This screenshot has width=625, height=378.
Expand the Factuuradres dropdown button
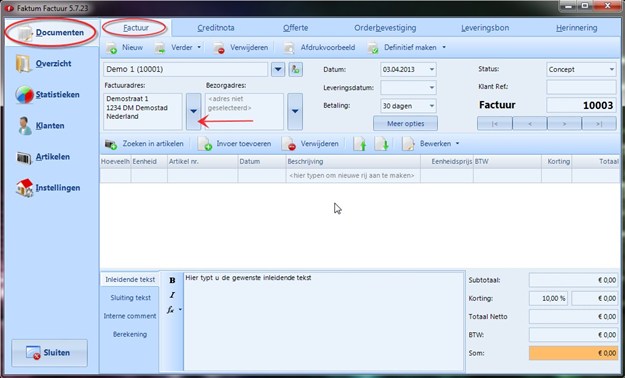(193, 112)
